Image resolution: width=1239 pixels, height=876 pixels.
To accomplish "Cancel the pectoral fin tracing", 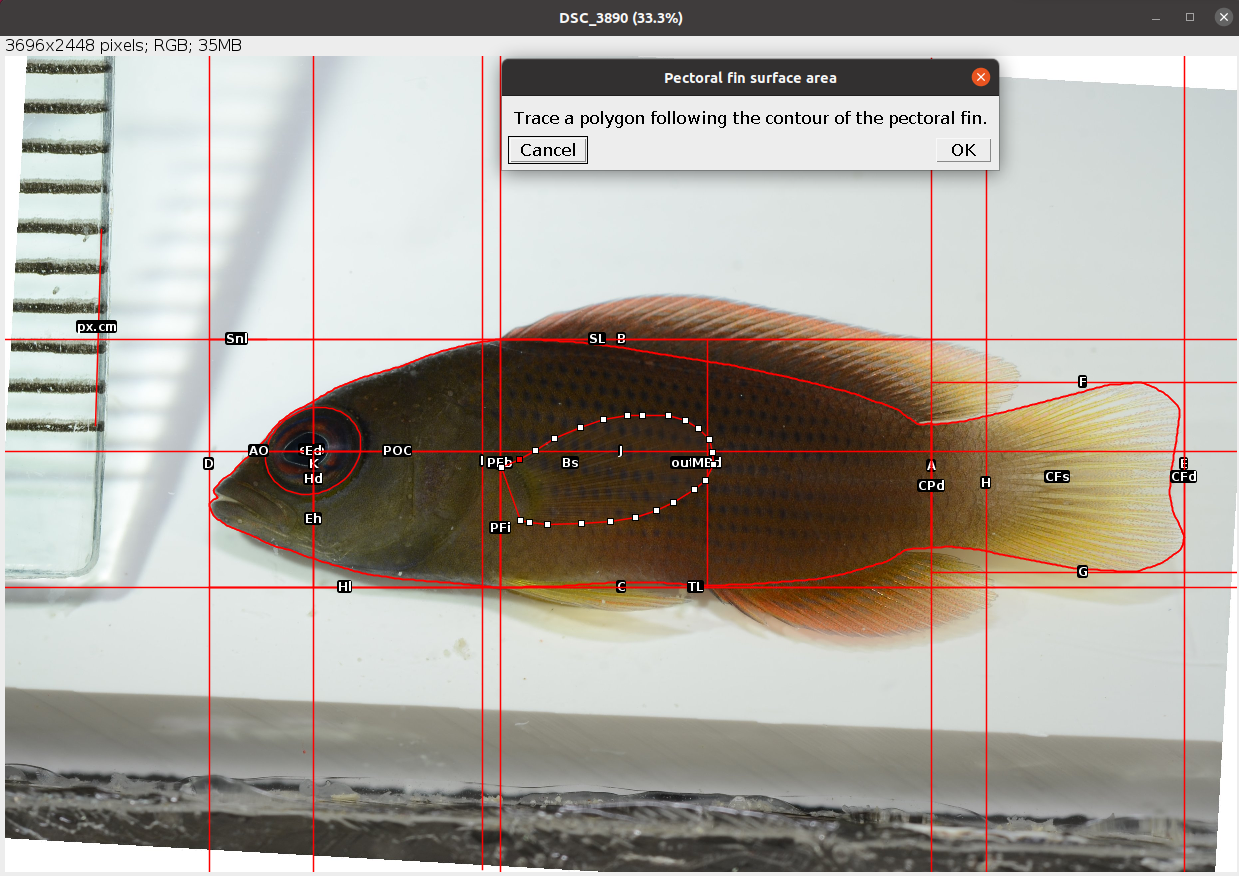I will pyautogui.click(x=546, y=150).
